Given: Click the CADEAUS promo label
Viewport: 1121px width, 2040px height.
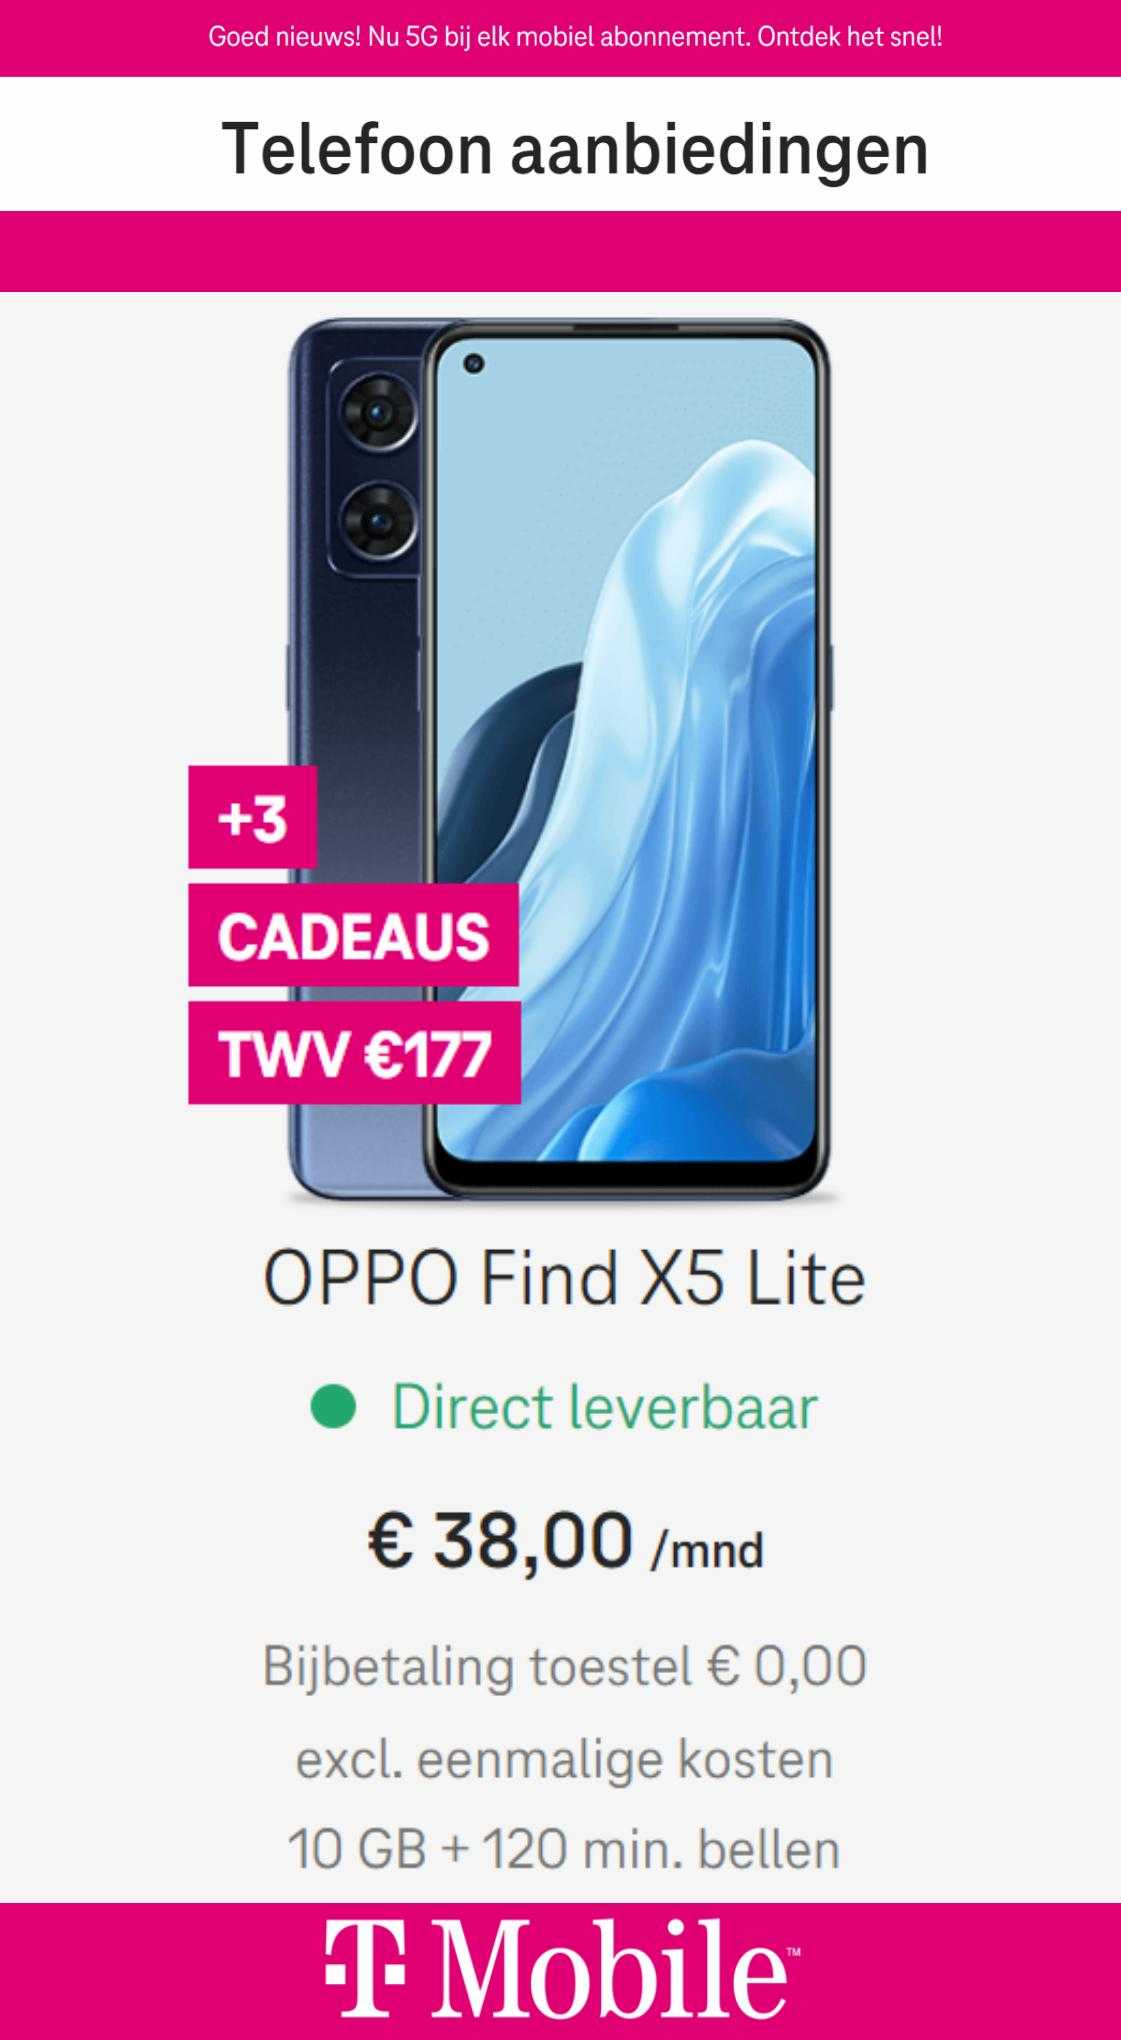Looking at the screenshot, I should 353,935.
